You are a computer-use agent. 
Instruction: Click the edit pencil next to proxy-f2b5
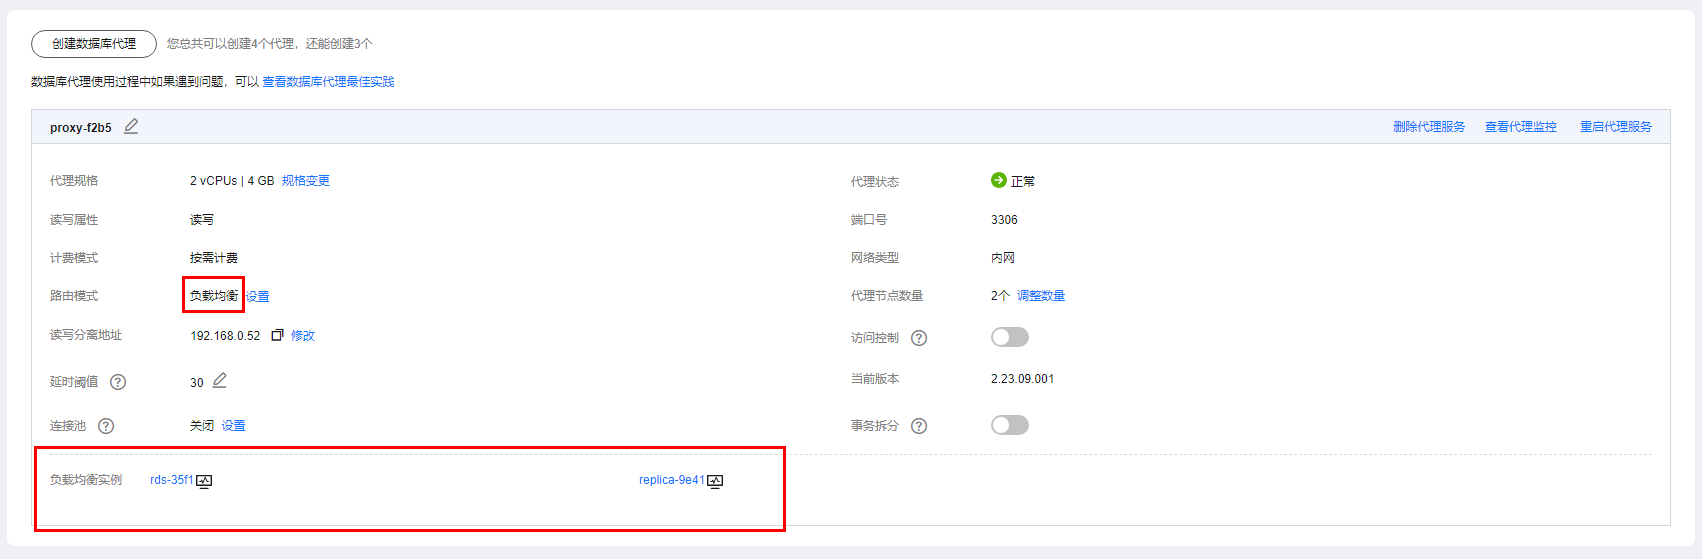tap(131, 127)
